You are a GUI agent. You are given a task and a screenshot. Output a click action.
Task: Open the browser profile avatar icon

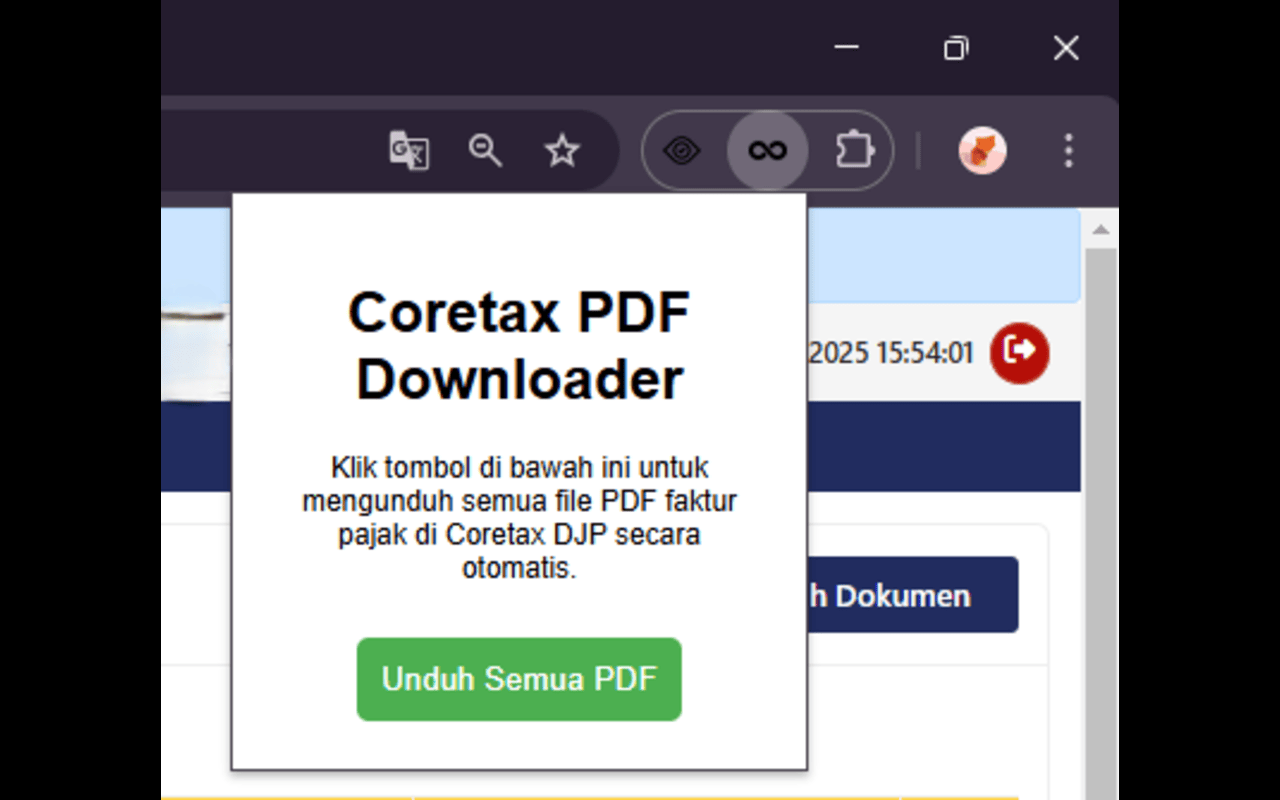click(982, 152)
